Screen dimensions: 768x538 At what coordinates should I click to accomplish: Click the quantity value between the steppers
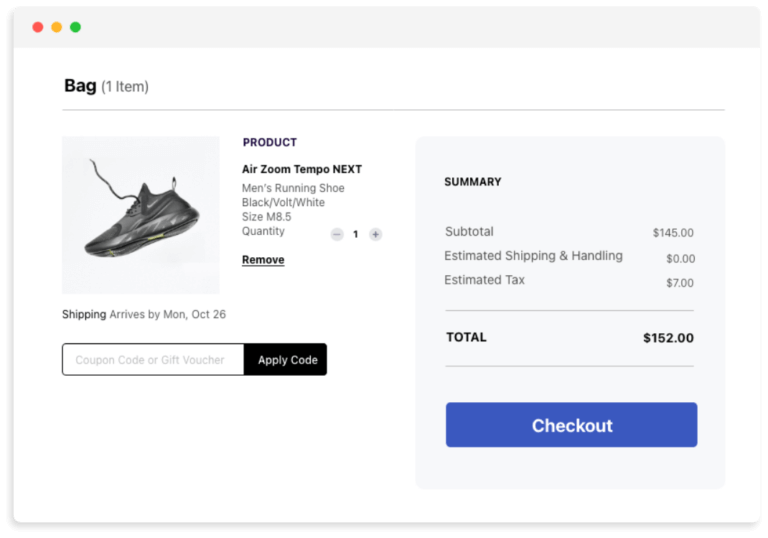click(356, 234)
